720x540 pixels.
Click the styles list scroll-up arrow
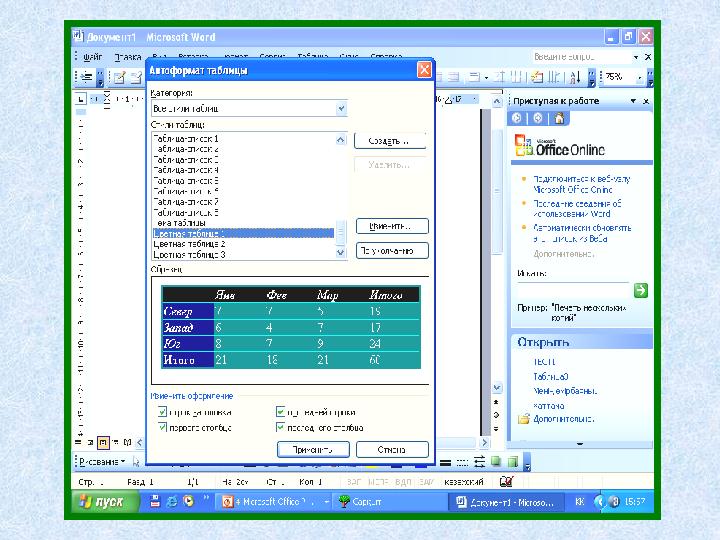(341, 140)
